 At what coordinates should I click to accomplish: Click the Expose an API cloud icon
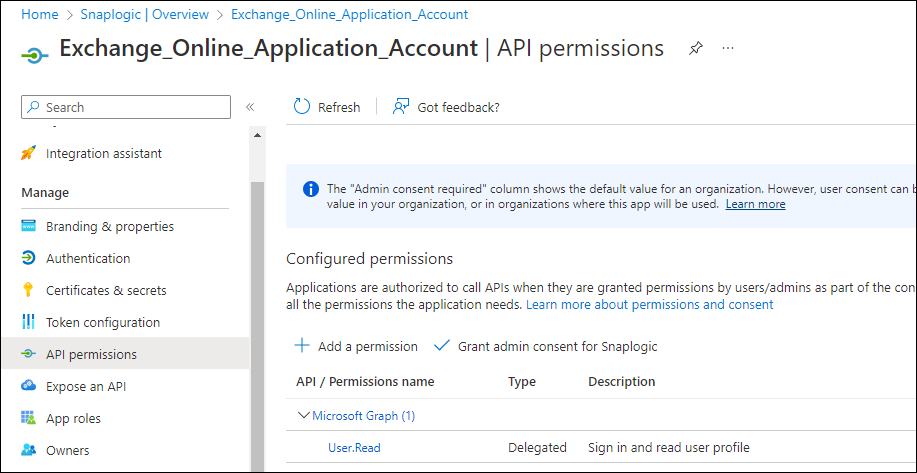(28, 386)
